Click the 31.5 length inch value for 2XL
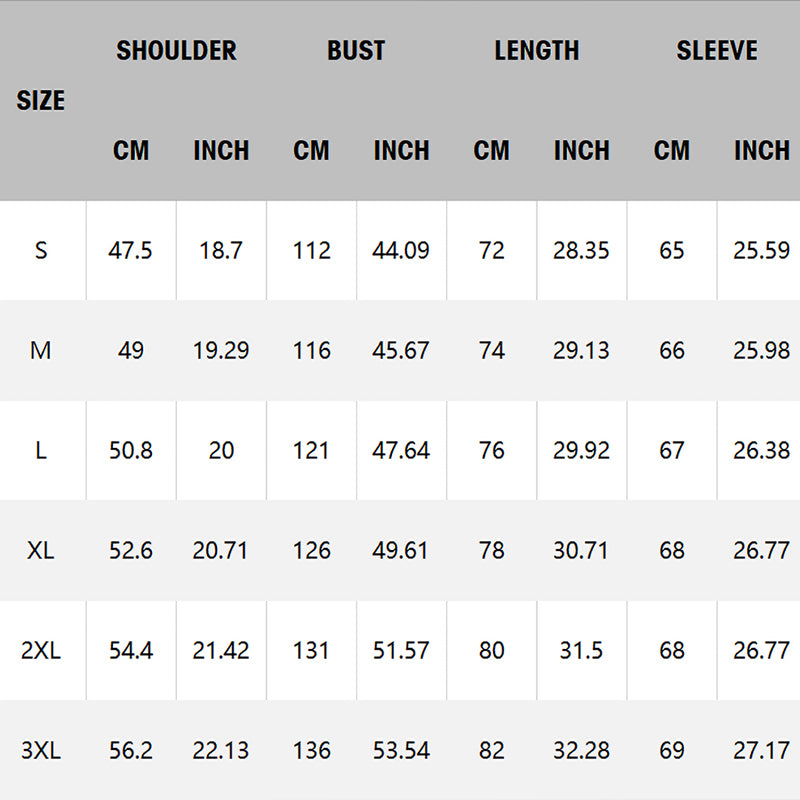The width and height of the screenshot is (800, 800). tap(581, 650)
